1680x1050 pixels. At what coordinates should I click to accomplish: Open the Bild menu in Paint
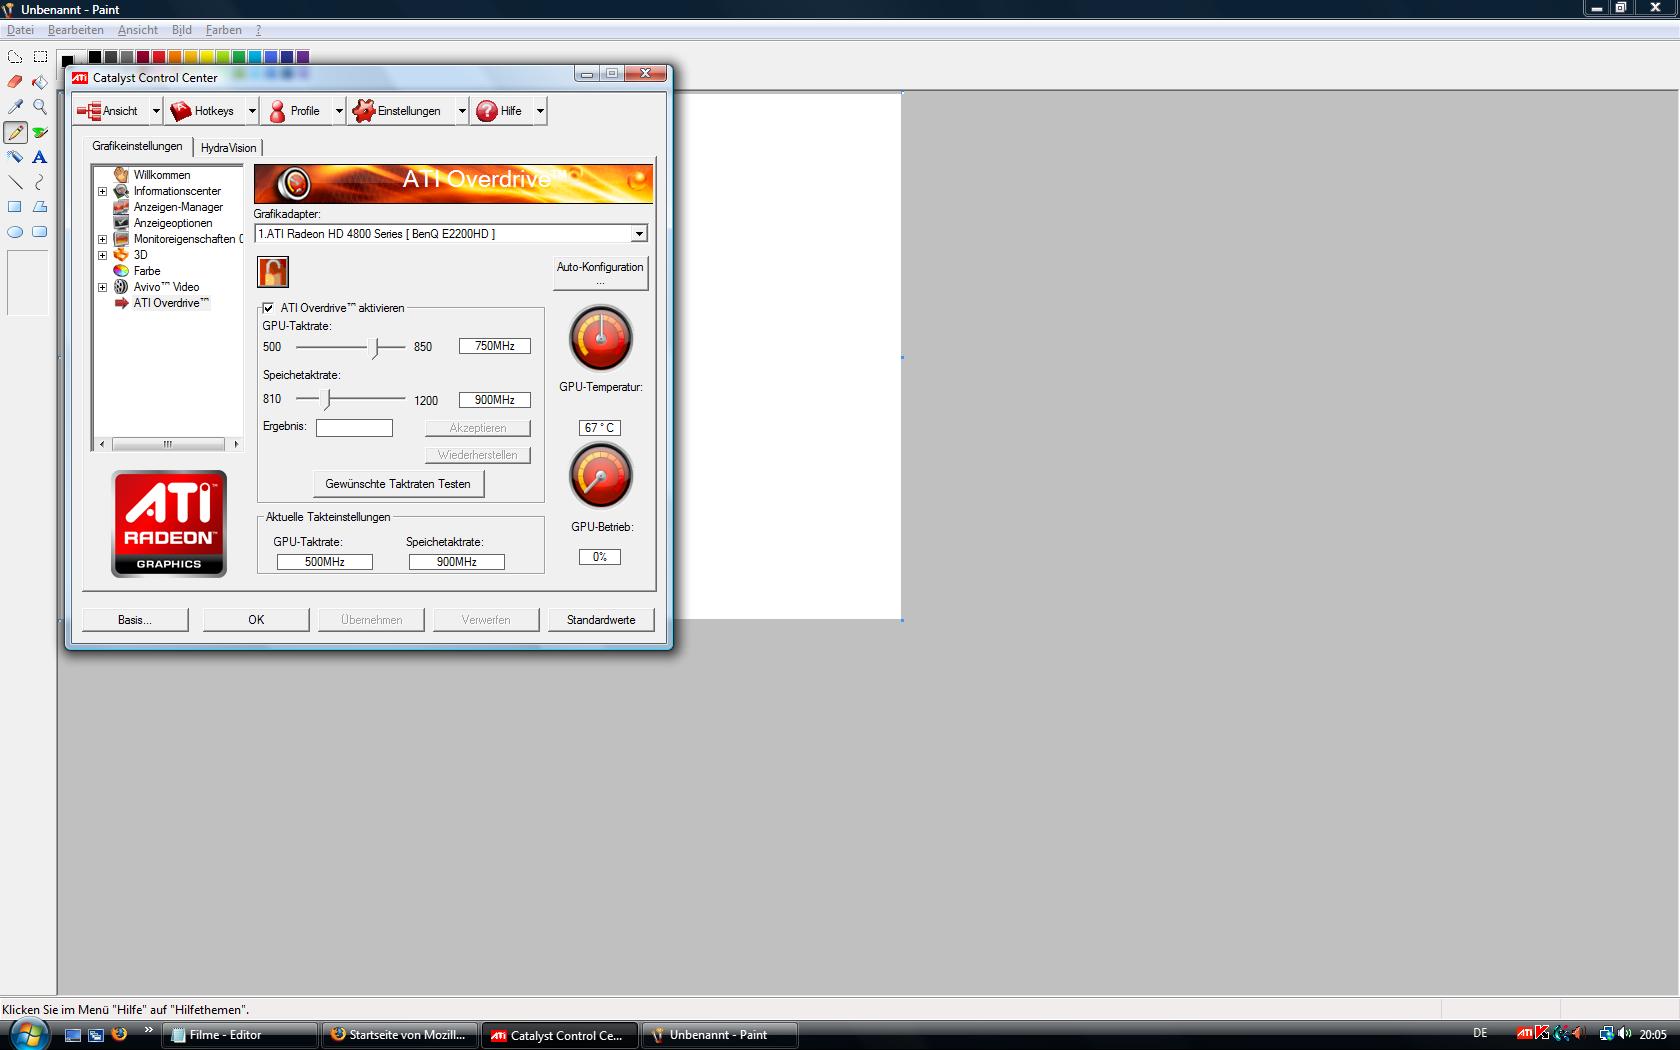click(181, 30)
